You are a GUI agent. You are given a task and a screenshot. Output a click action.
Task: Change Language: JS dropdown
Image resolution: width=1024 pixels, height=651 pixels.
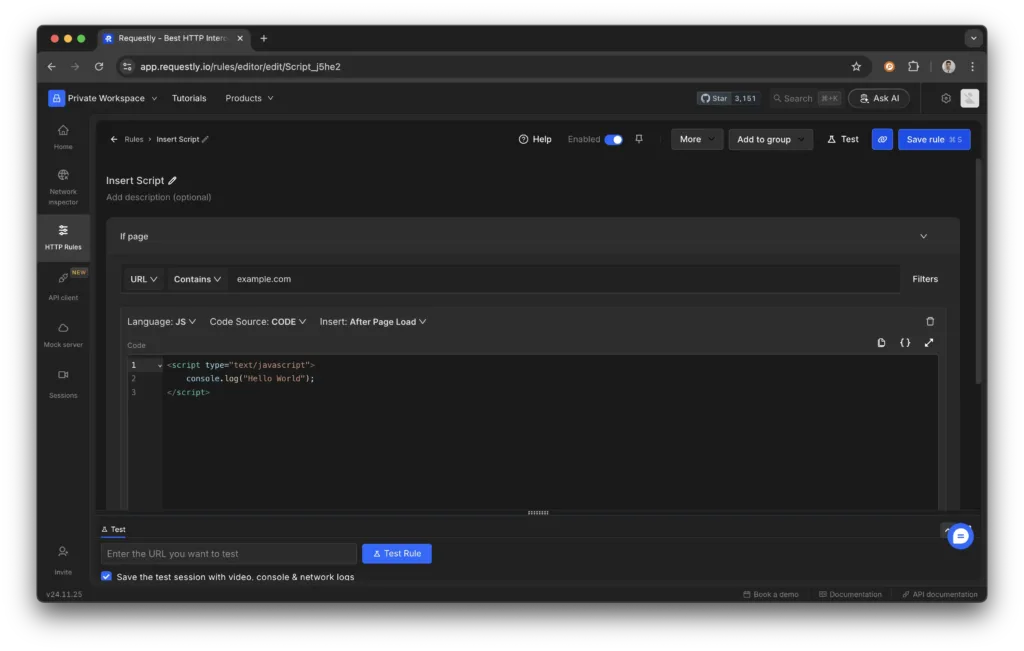161,321
